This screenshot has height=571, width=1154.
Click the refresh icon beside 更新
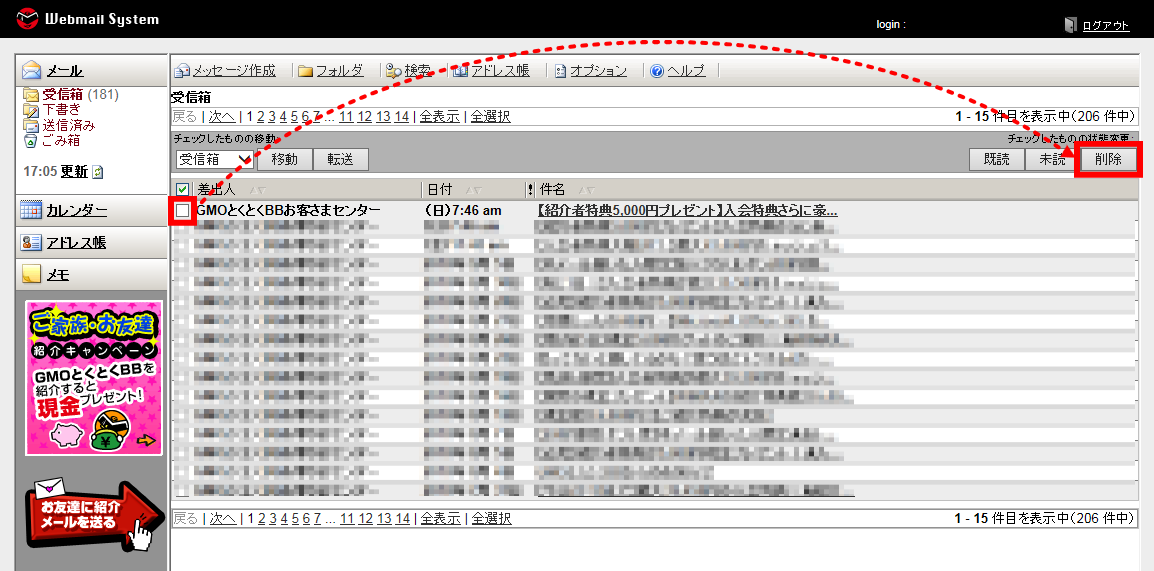click(98, 172)
